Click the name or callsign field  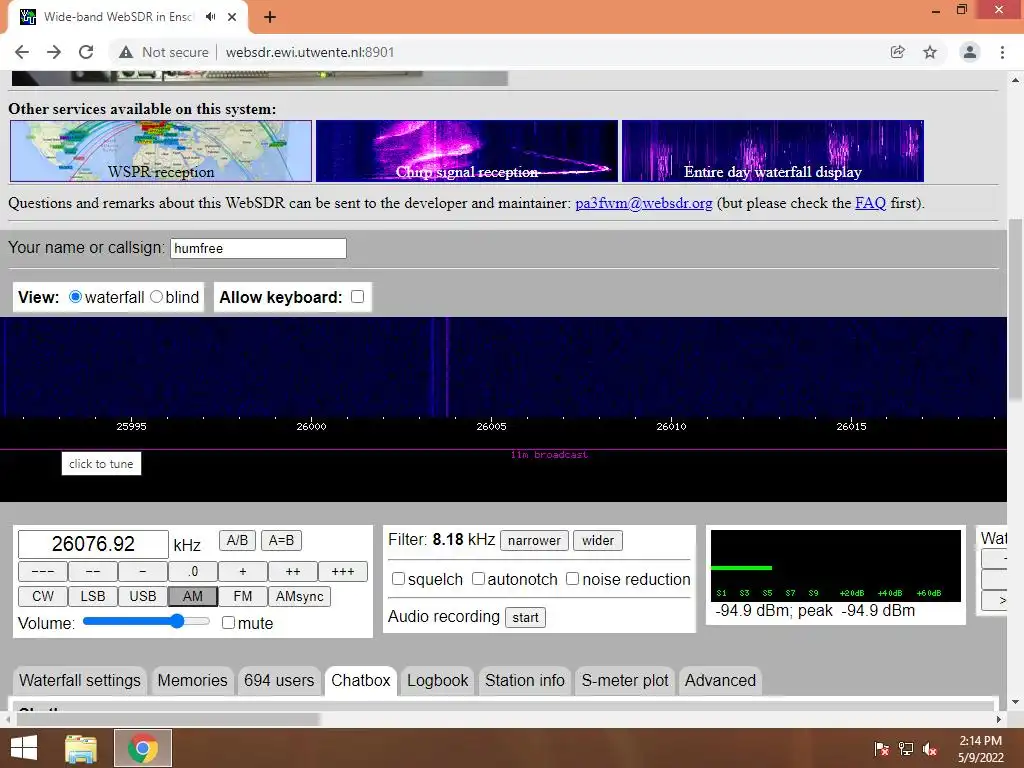tap(258, 248)
